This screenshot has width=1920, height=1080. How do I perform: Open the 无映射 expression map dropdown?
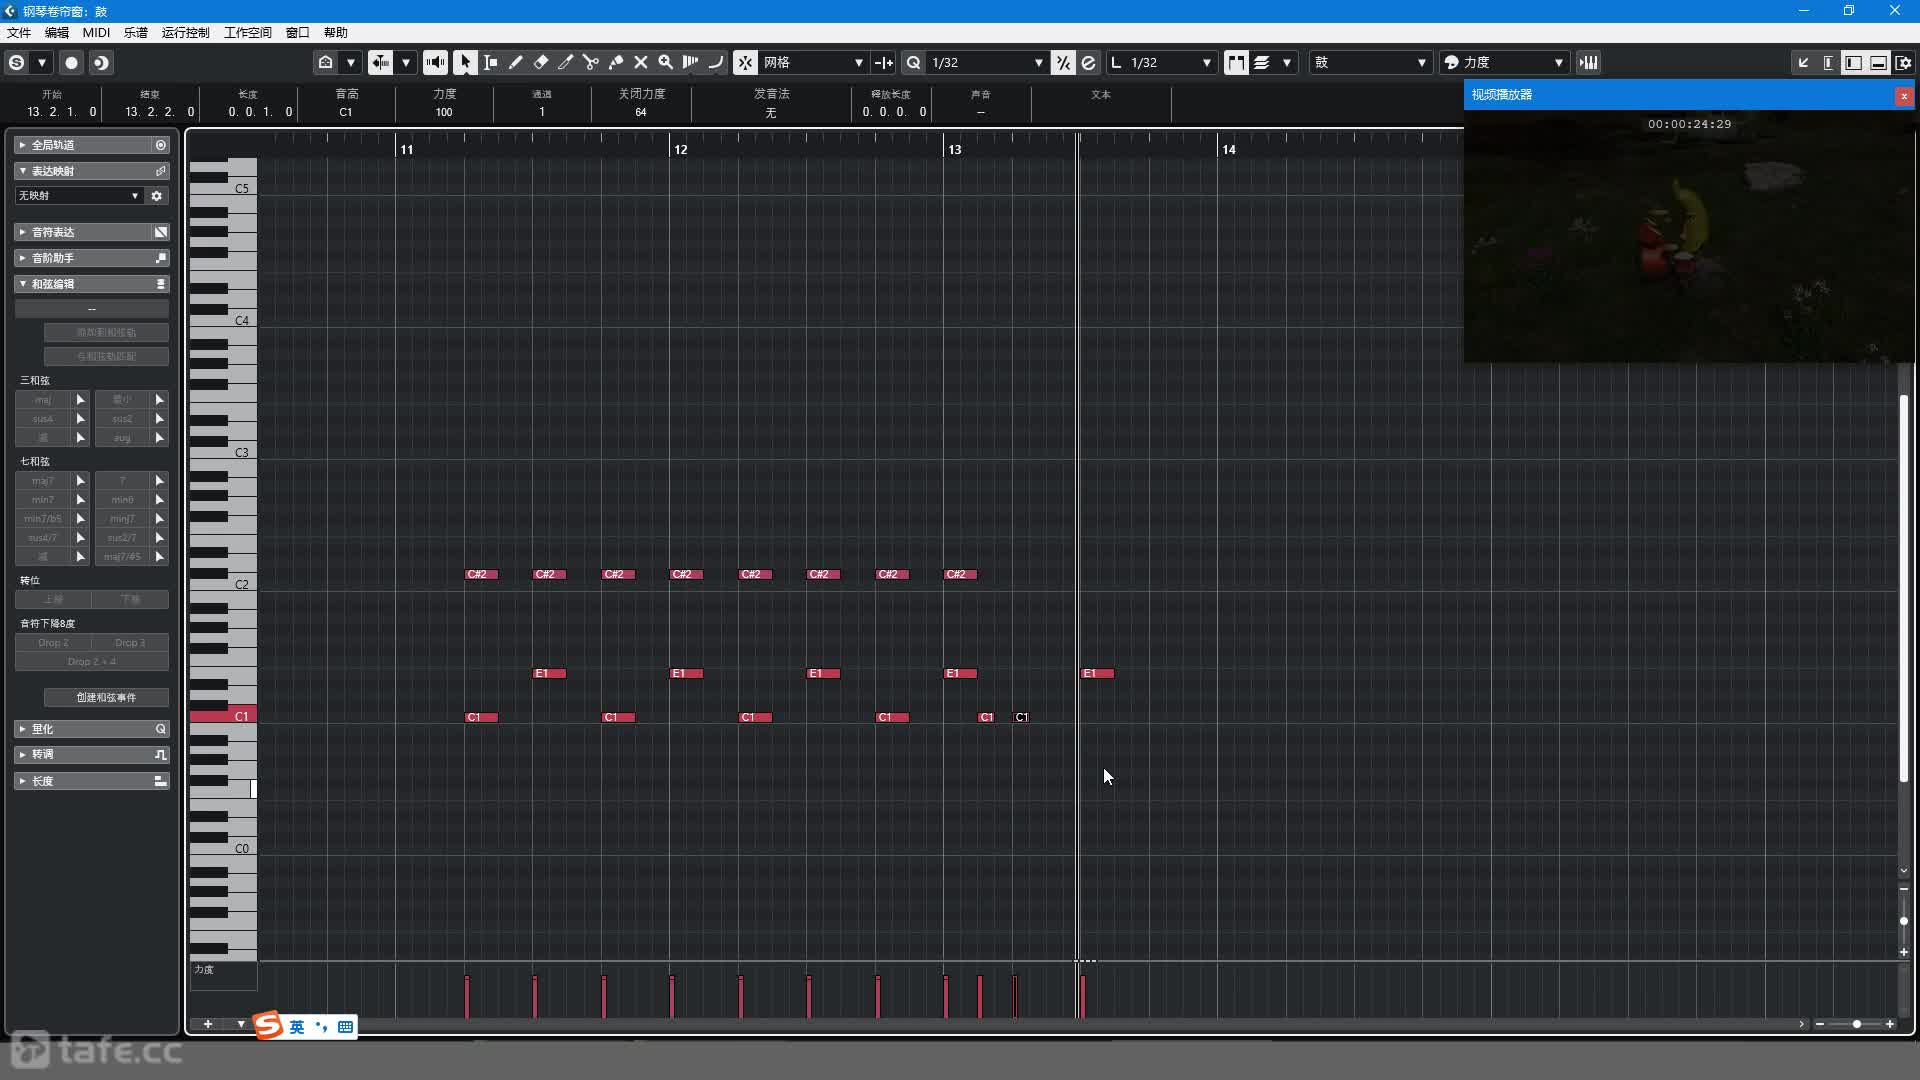point(79,196)
